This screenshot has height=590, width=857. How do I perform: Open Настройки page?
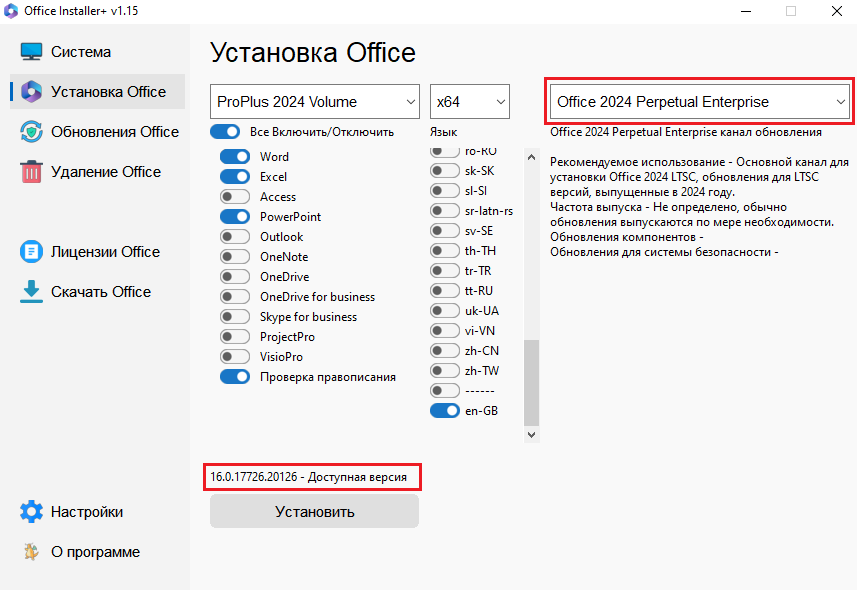[97, 512]
